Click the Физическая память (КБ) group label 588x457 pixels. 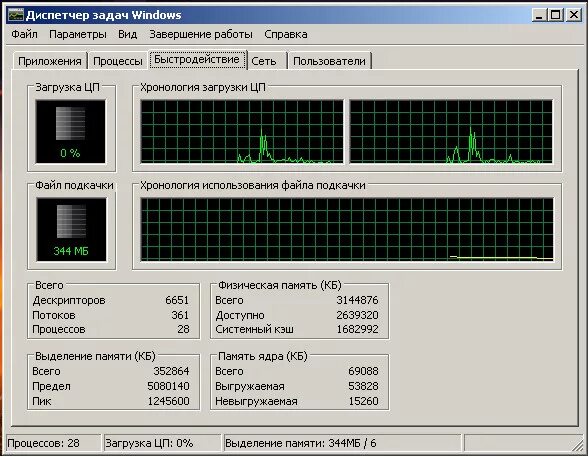[280, 285]
